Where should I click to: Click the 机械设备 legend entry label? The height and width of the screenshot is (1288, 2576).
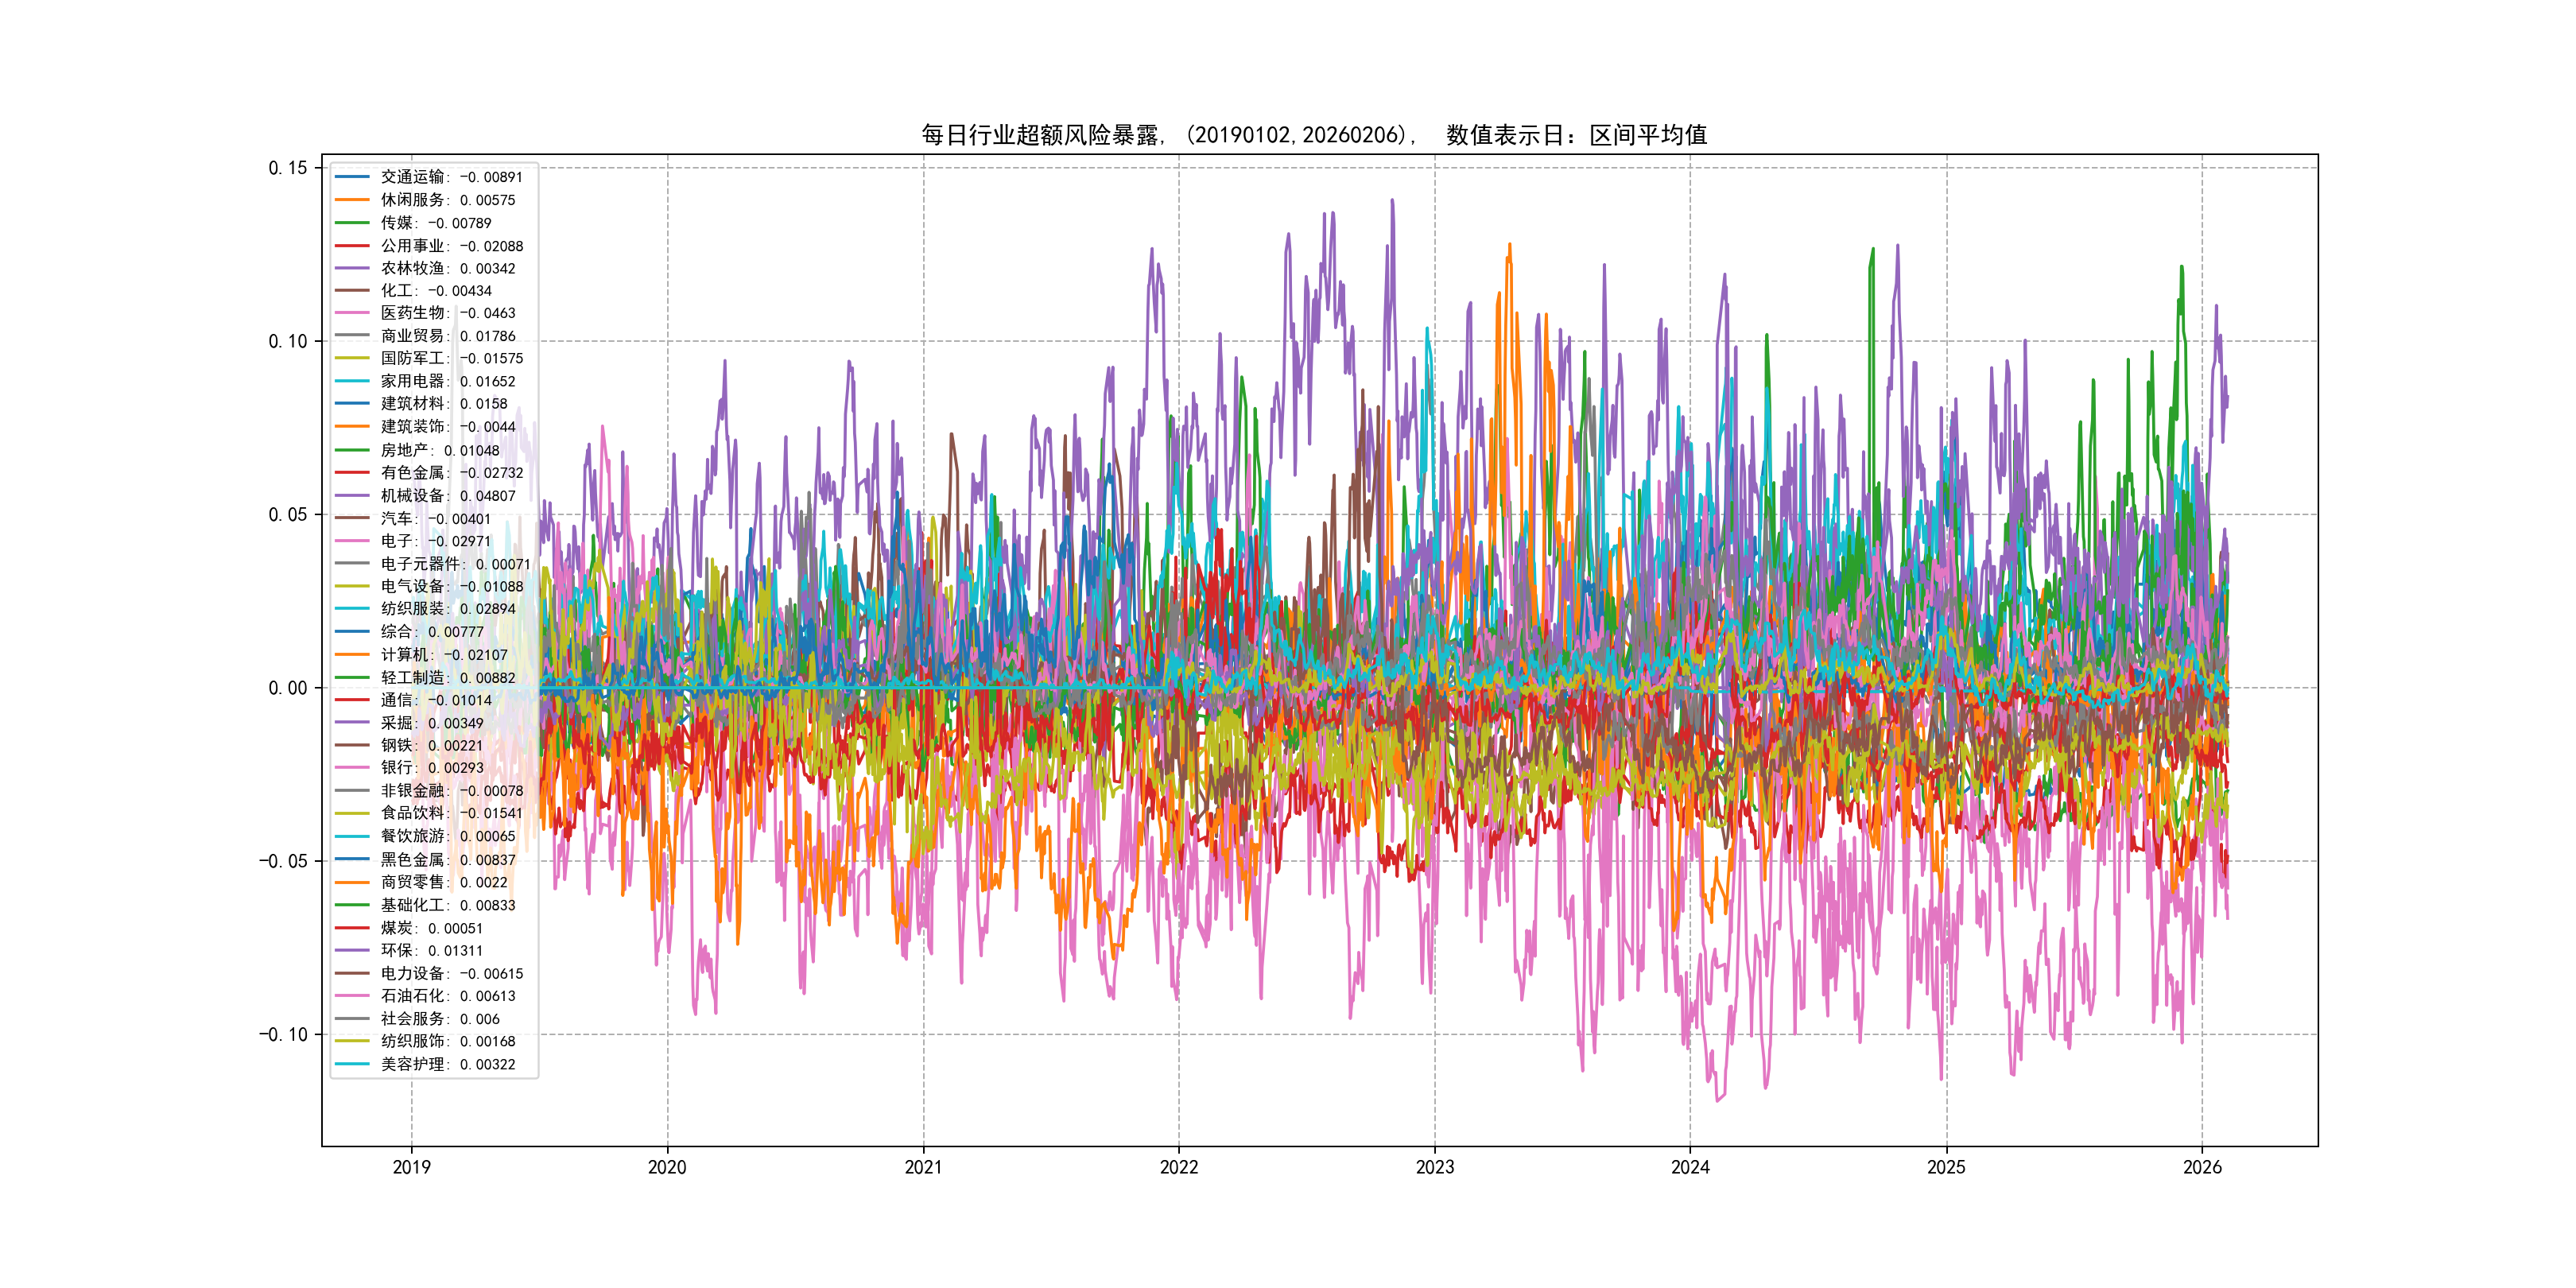448,495
